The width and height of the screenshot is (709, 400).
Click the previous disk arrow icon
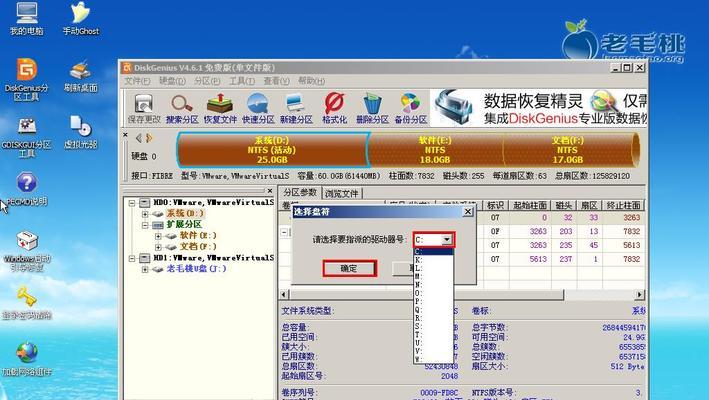(x=139, y=138)
